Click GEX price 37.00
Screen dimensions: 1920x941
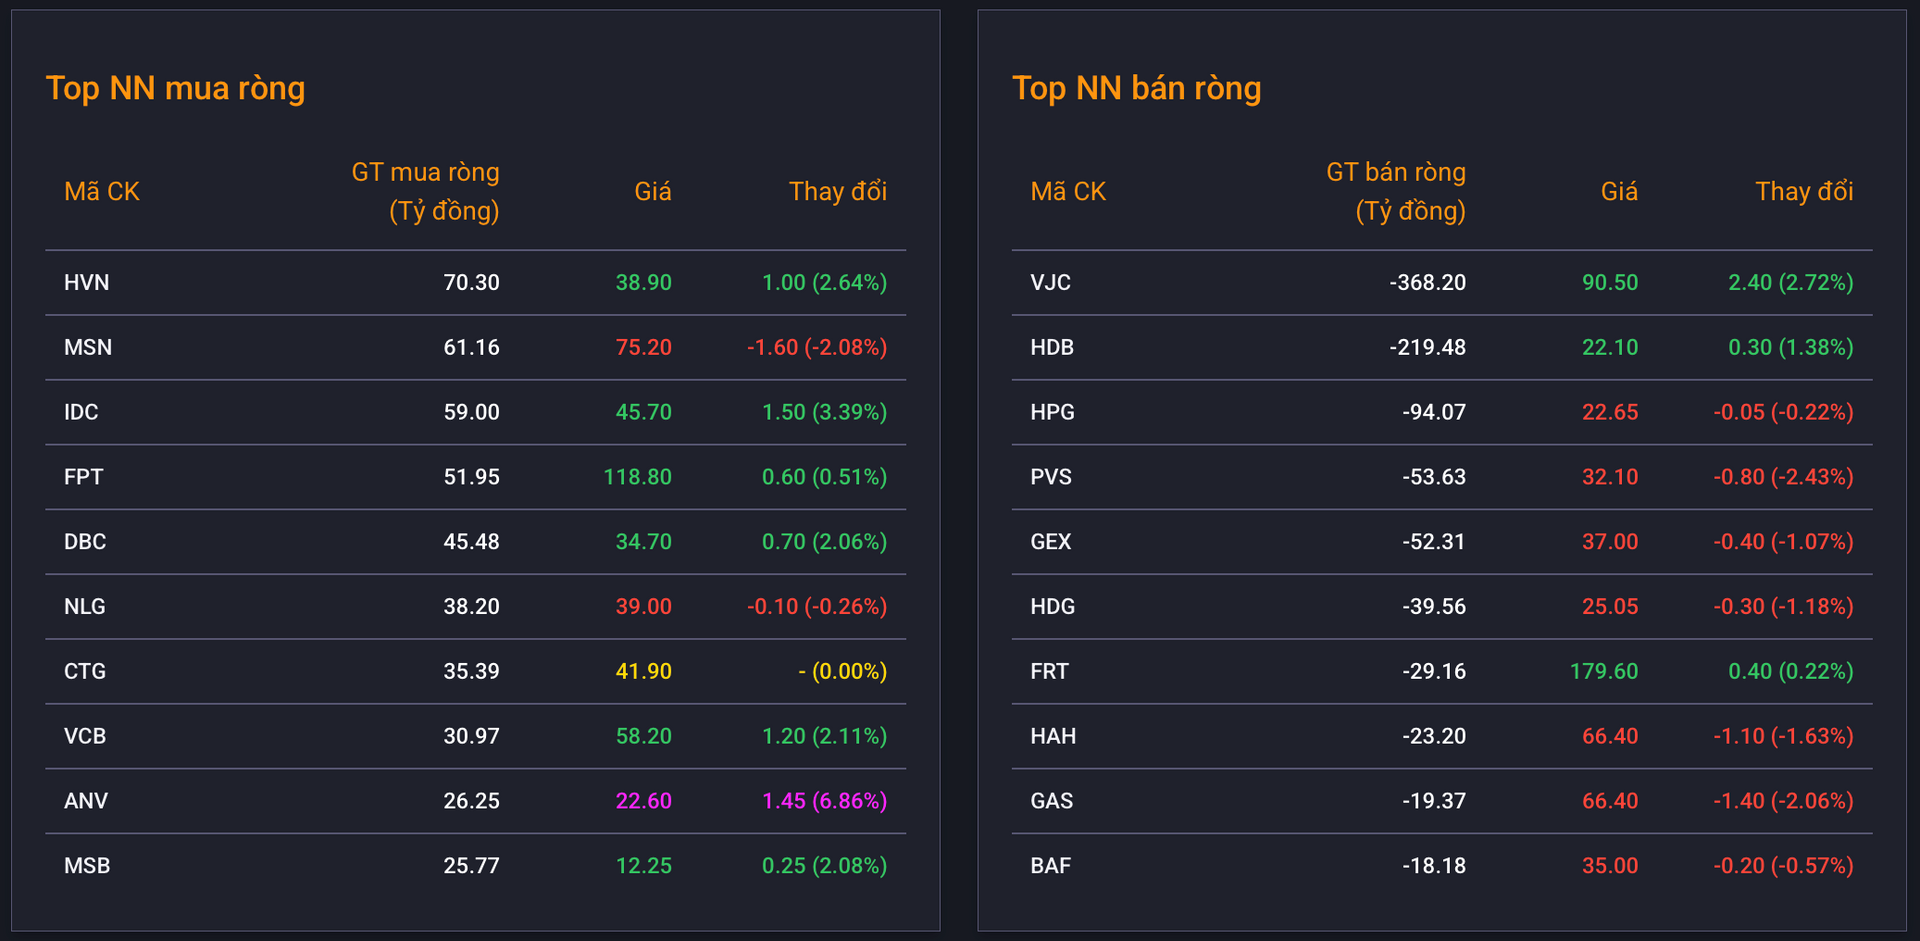pyautogui.click(x=1610, y=542)
